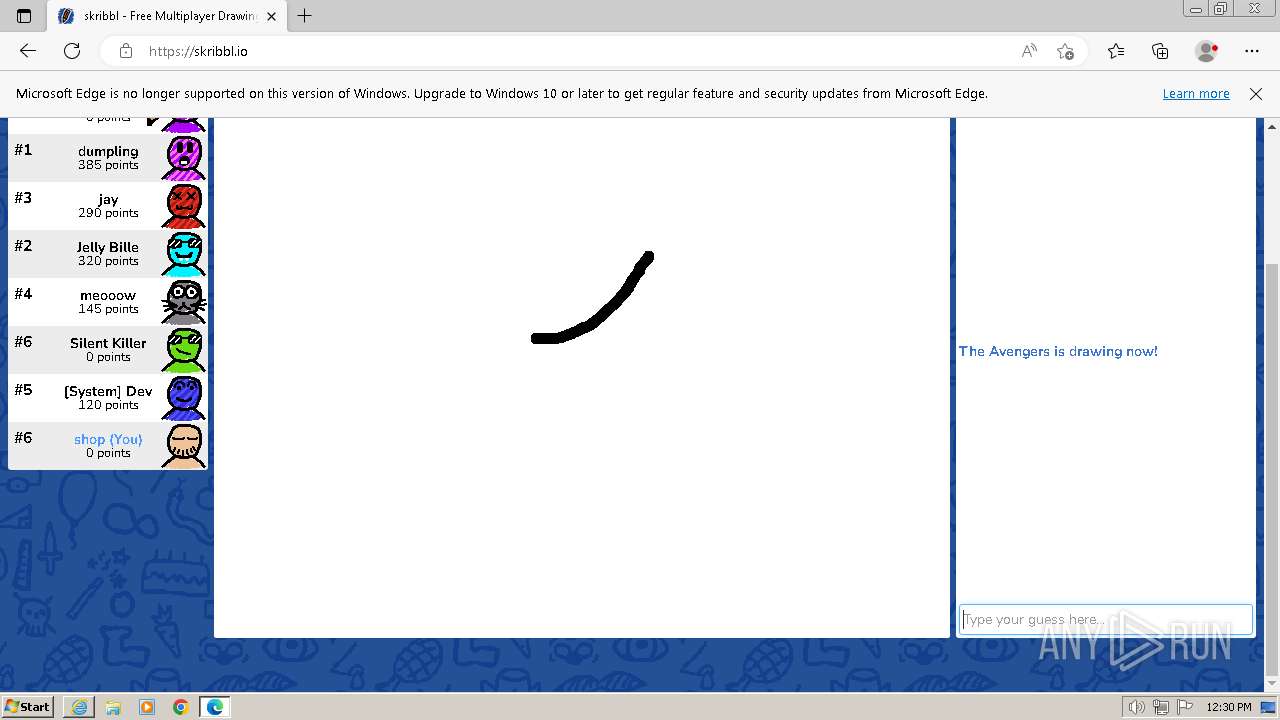Open Google Chrome from taskbar
Viewport: 1280px width, 720px height.
[x=181, y=707]
